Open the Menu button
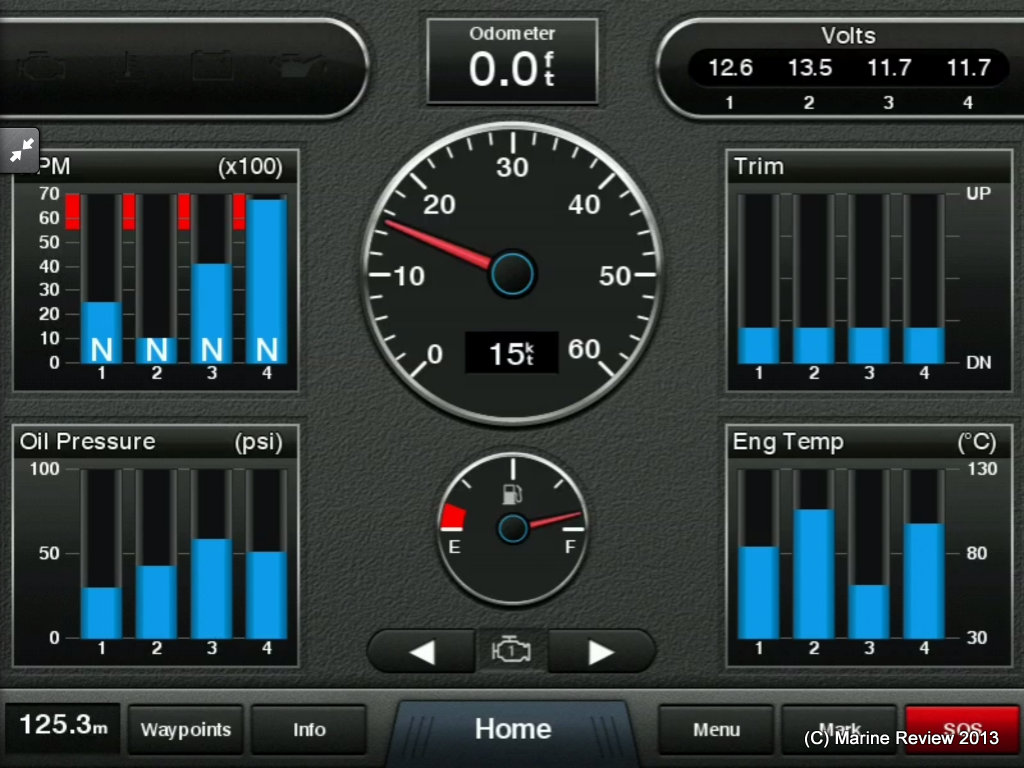Image resolution: width=1024 pixels, height=768 pixels. coord(716,729)
